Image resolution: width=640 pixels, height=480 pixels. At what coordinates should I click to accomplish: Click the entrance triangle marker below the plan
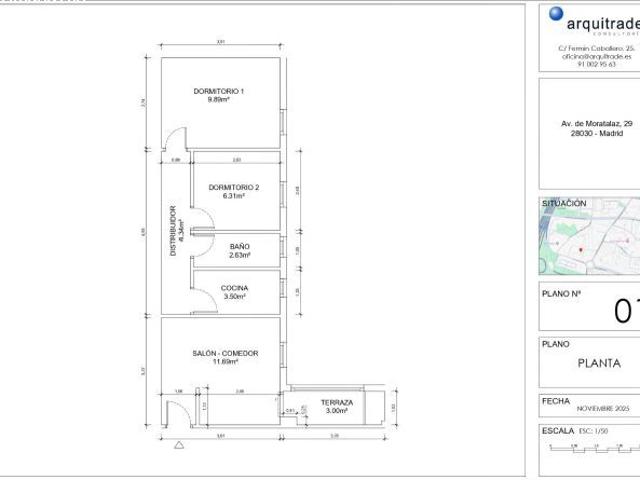tap(178, 443)
